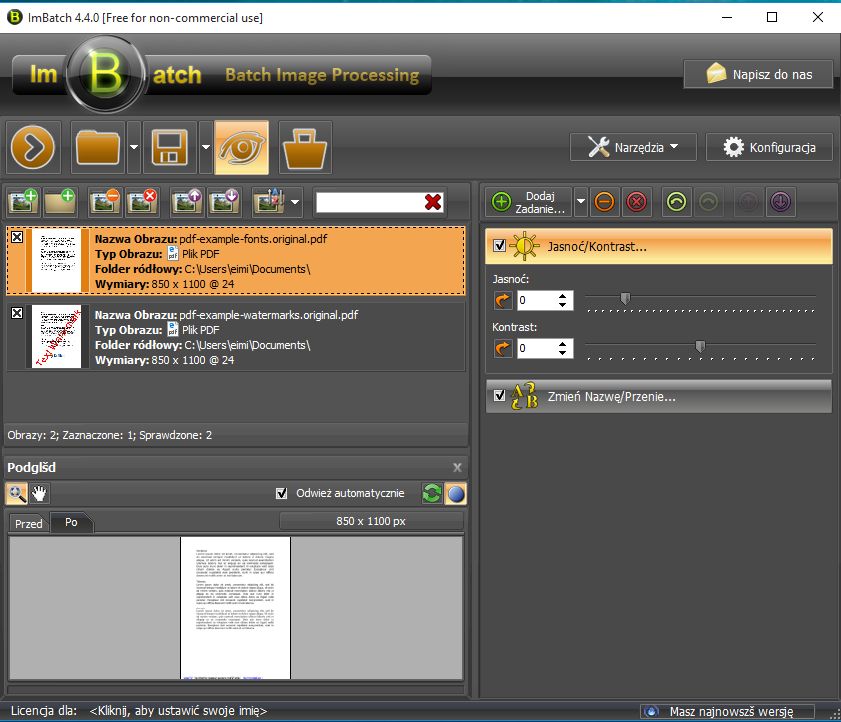Viewport: 841px width, 722px height.
Task: Click the image search filter field
Action: (370, 202)
